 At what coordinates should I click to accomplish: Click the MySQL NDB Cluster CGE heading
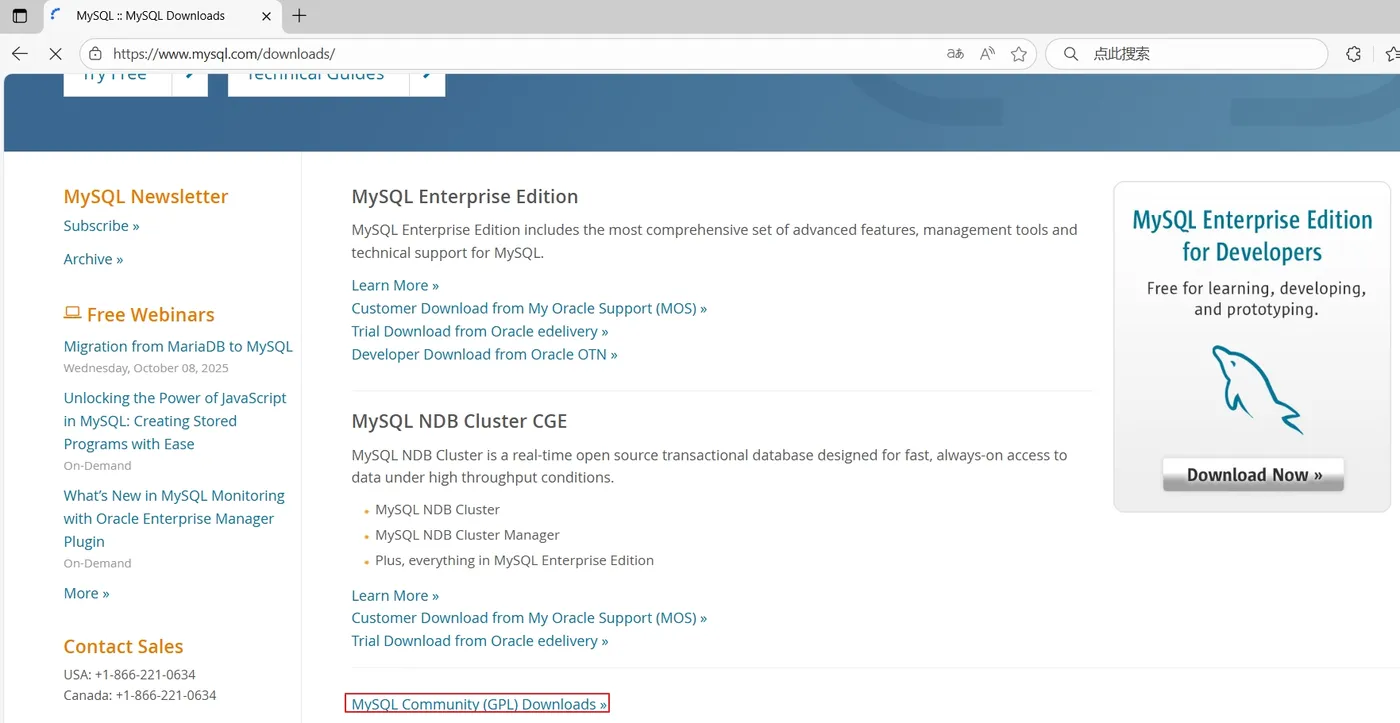pos(460,420)
